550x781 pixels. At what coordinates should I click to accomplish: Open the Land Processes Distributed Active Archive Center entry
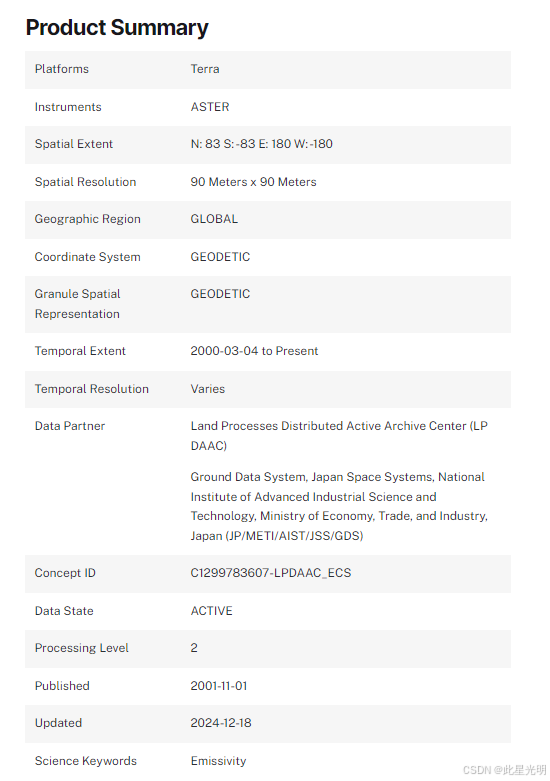[339, 436]
